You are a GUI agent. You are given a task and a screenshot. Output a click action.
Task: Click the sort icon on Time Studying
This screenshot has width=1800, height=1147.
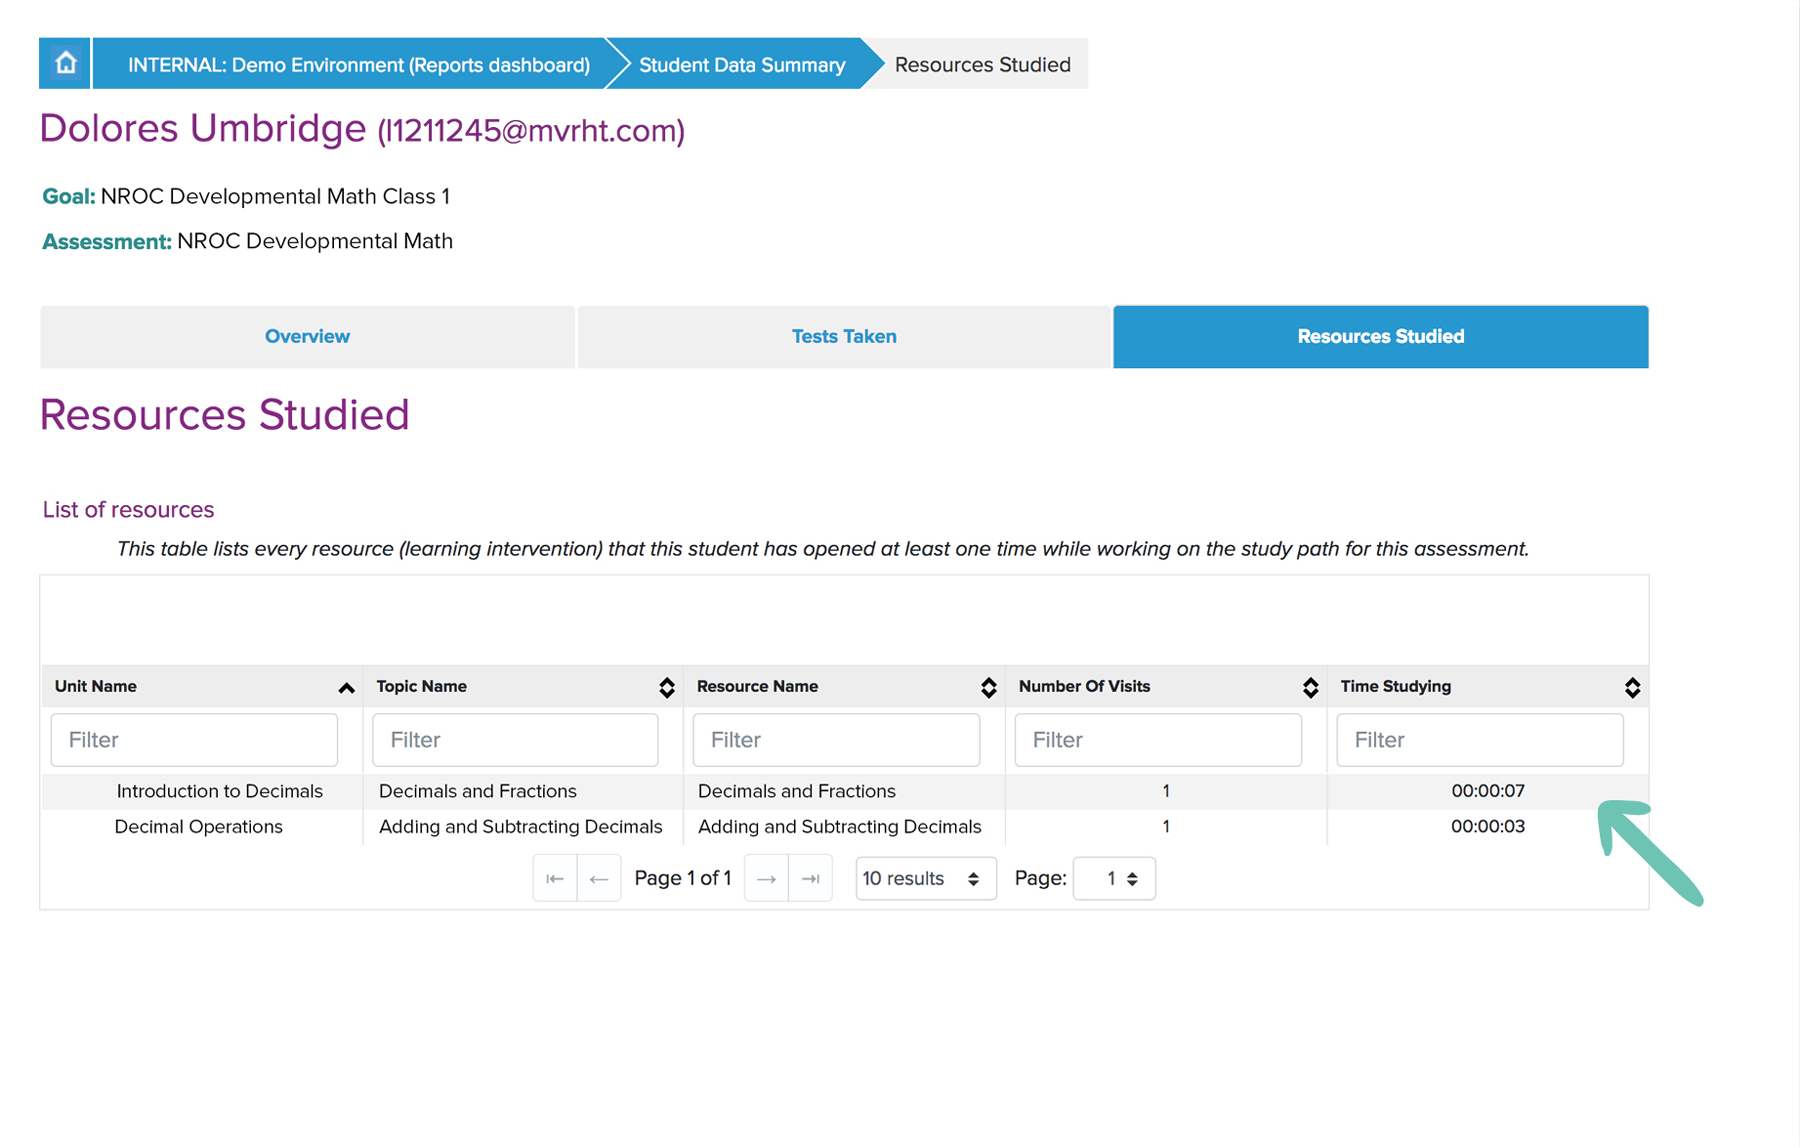(1632, 687)
